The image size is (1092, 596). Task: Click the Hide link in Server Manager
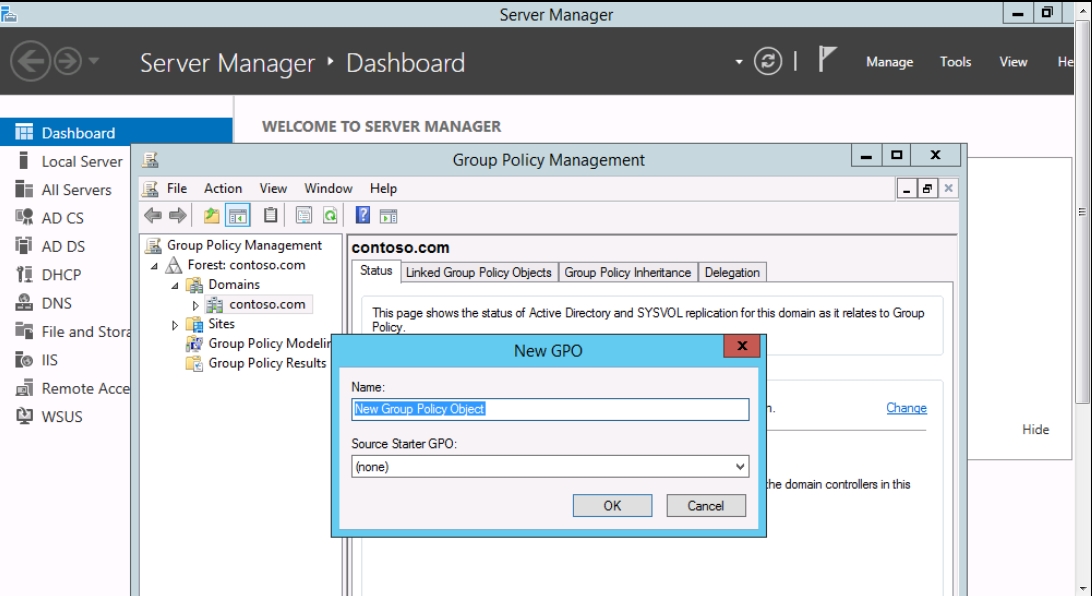click(x=1035, y=430)
